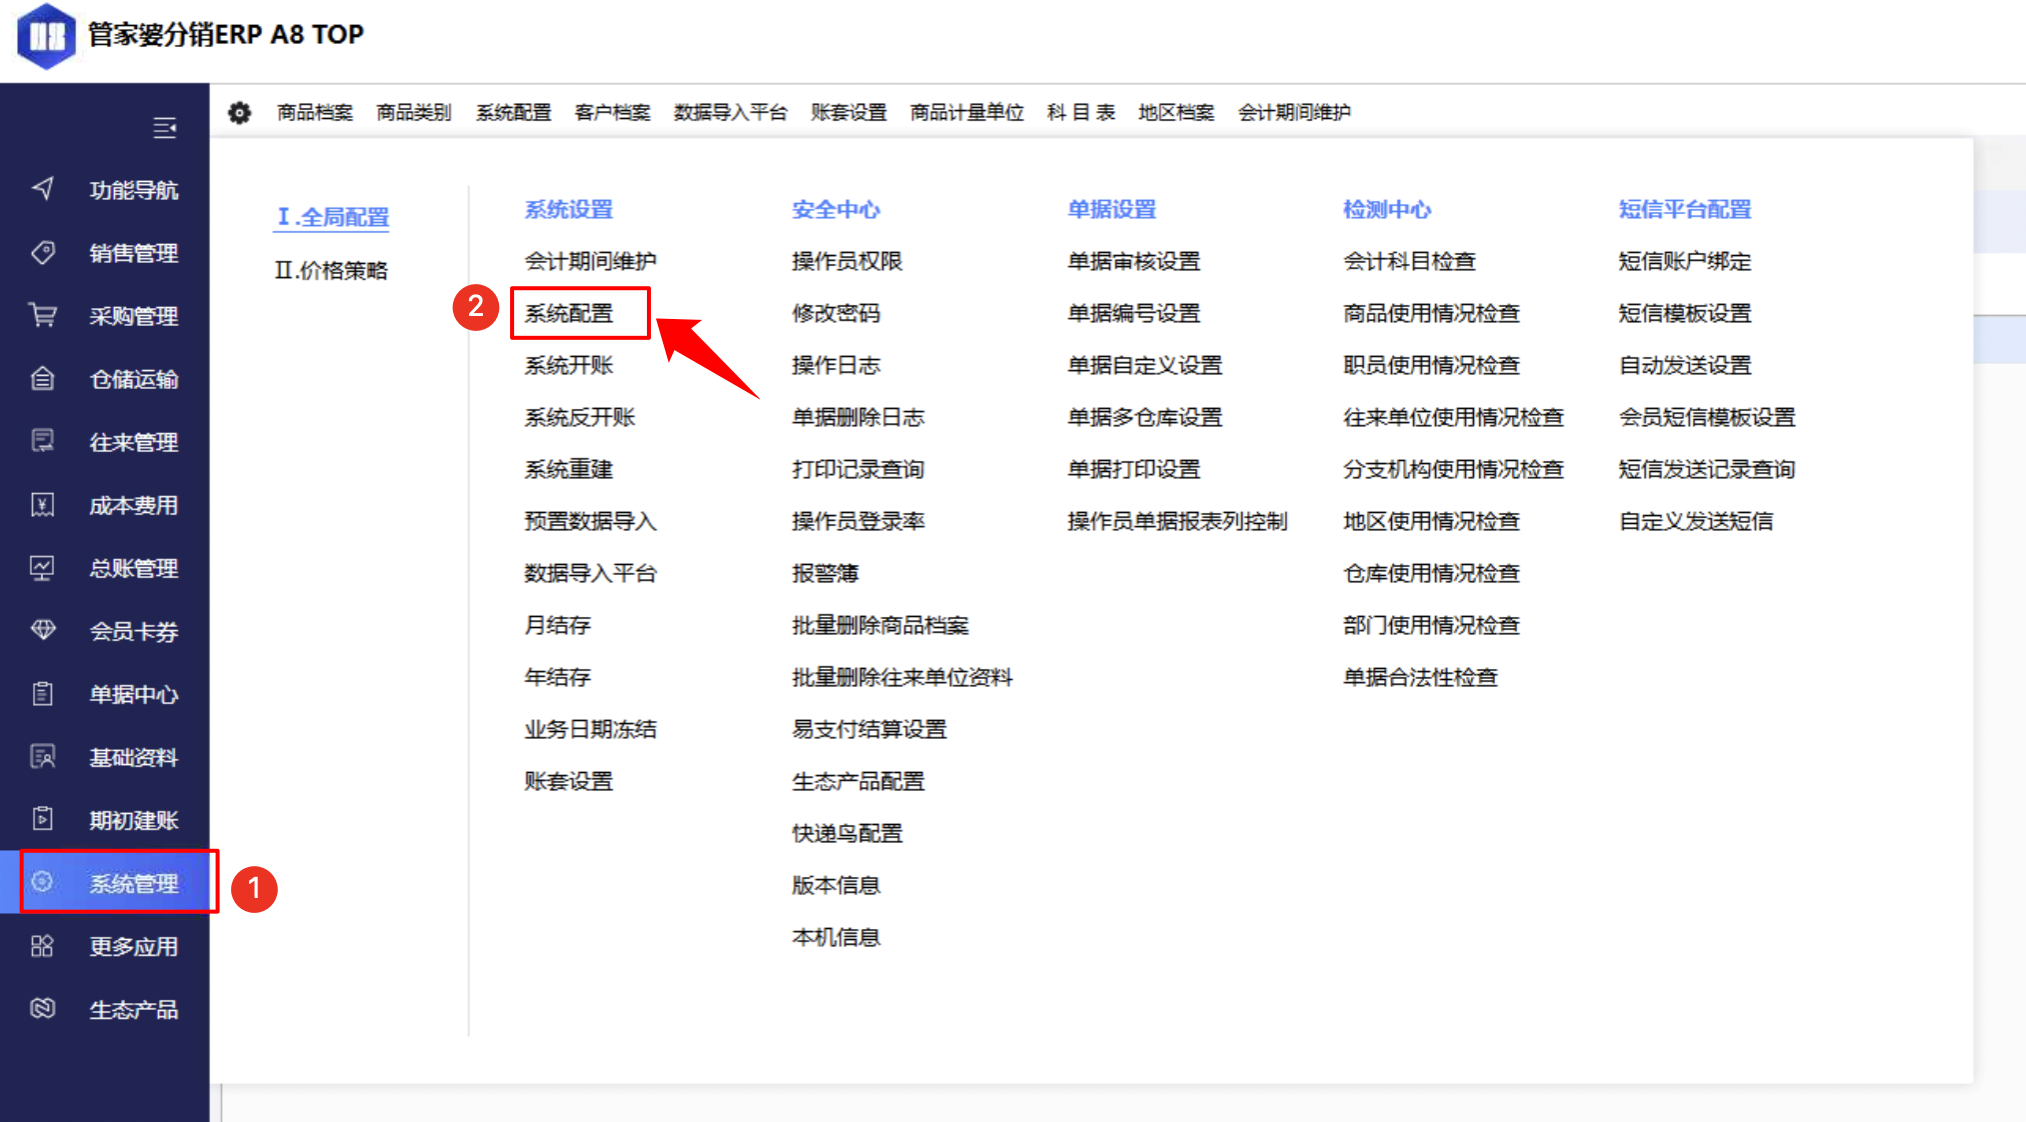2026x1122 pixels.
Task: Open 单据审核设置 under 单据设置
Action: click(1134, 261)
